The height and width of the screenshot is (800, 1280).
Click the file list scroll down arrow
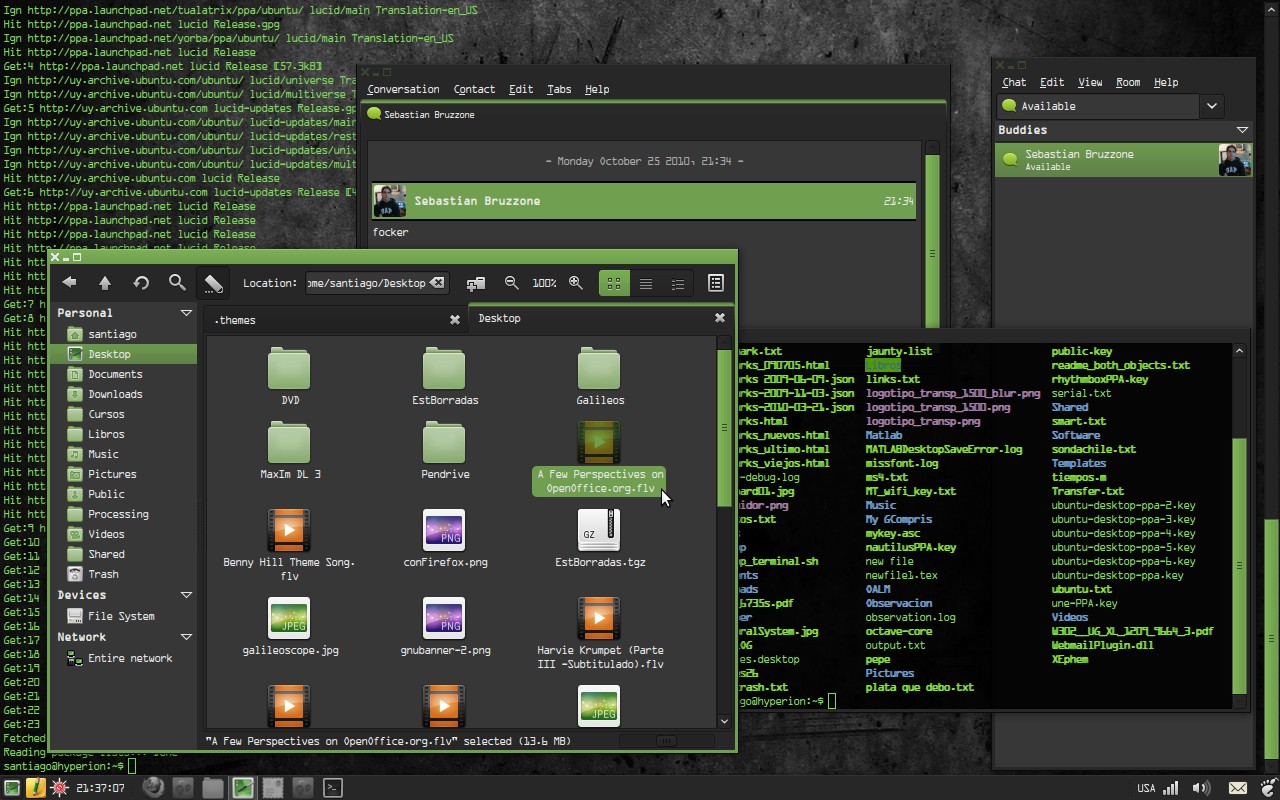725,720
